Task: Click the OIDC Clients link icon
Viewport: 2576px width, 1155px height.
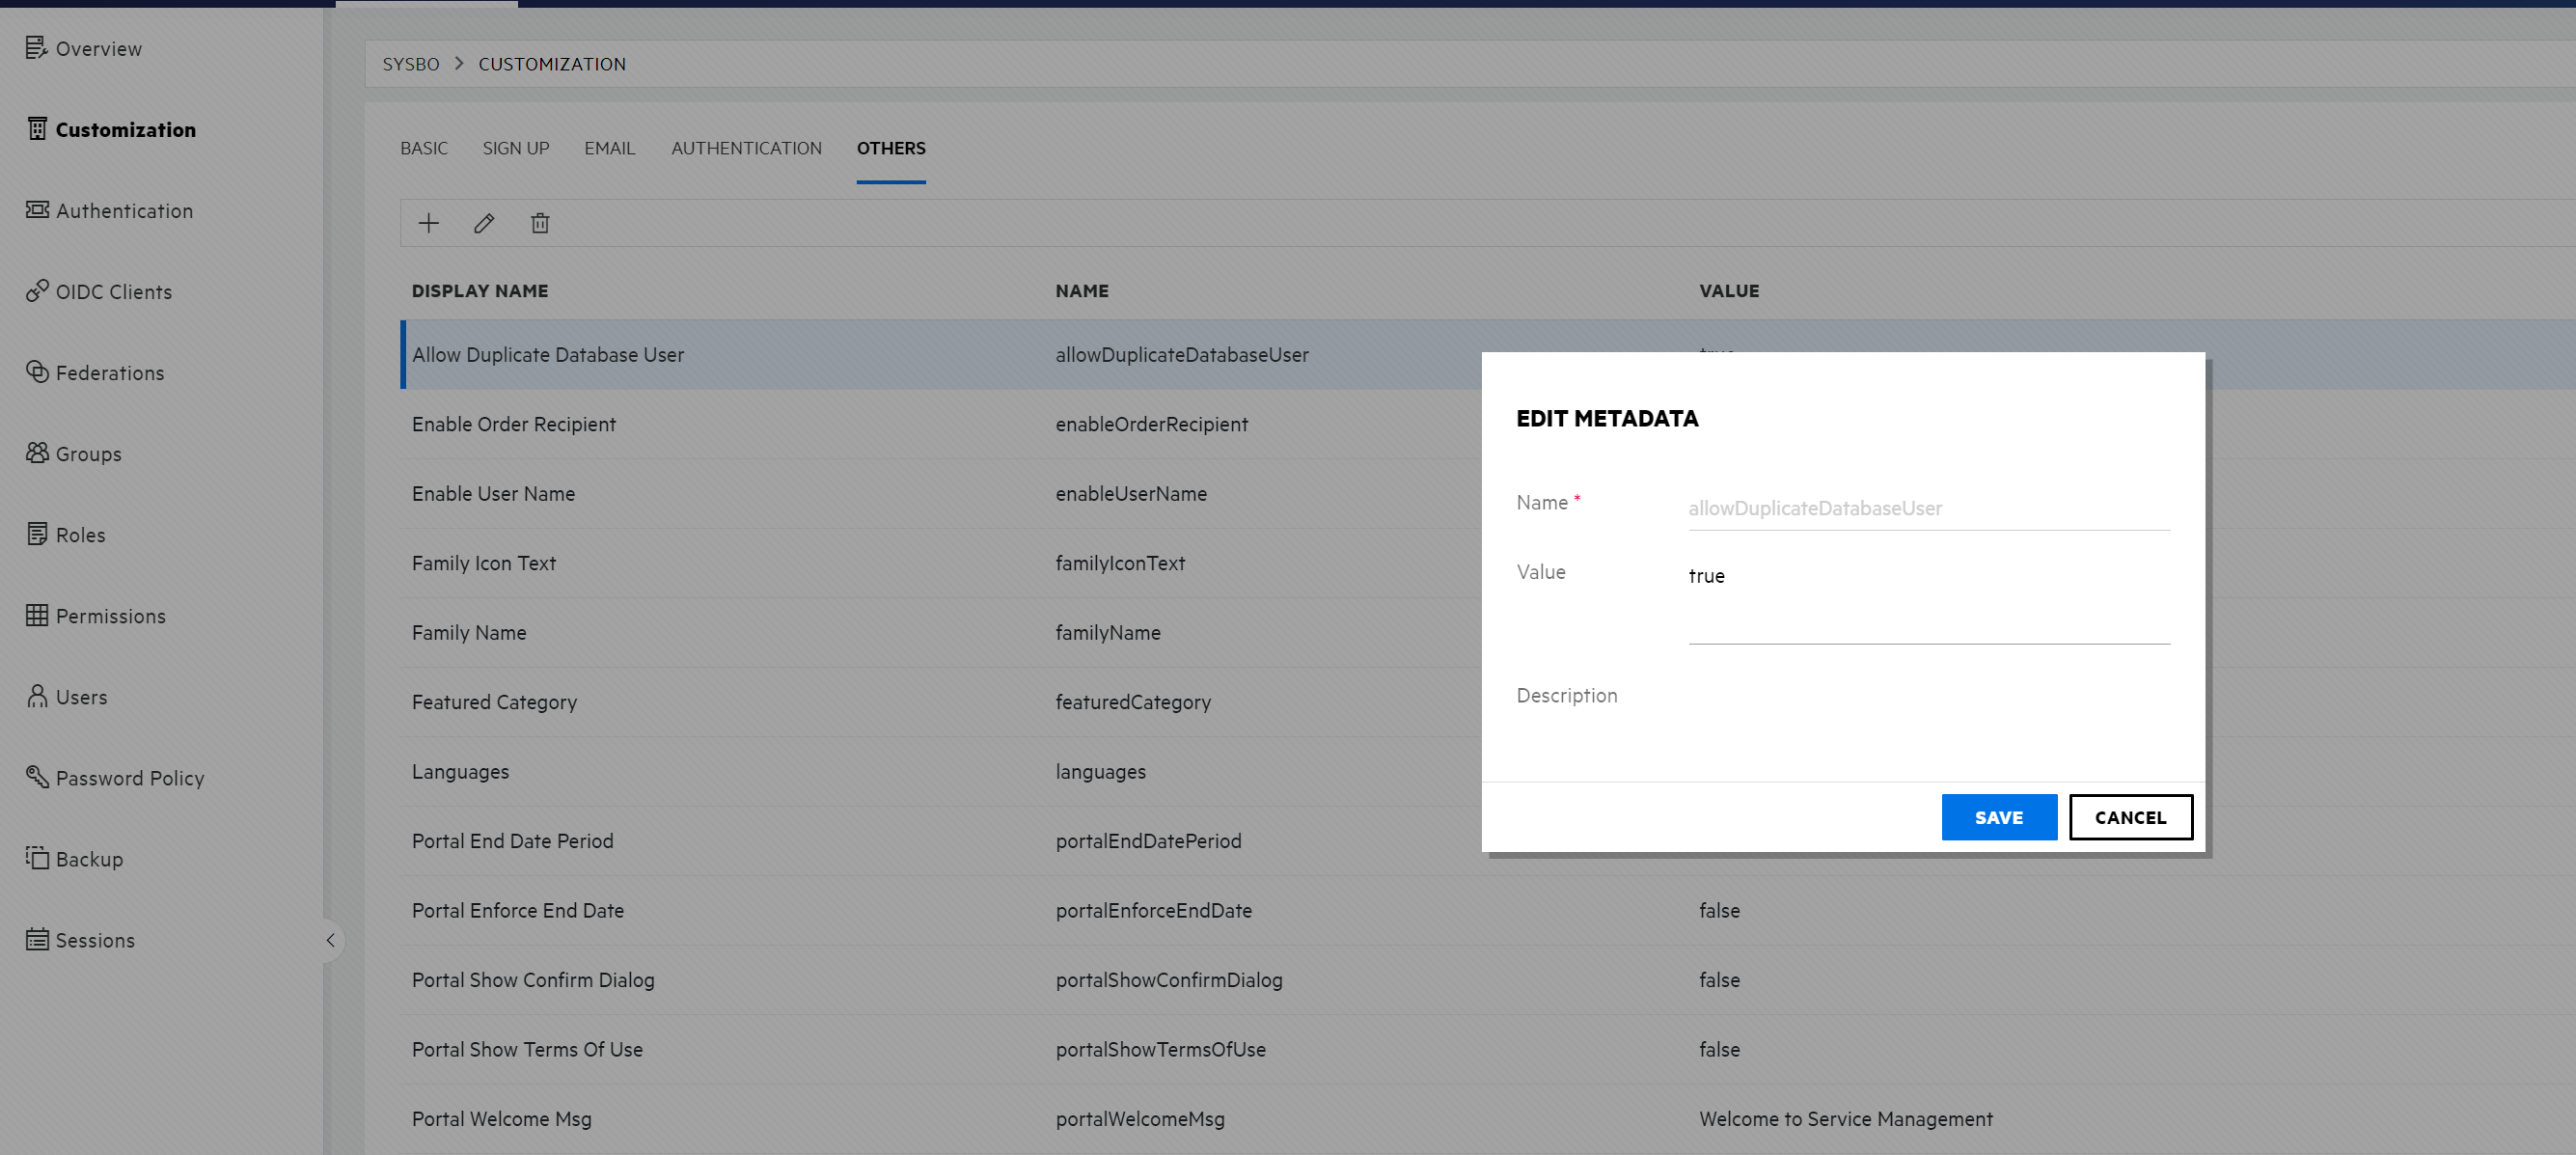Action: pos(37,291)
